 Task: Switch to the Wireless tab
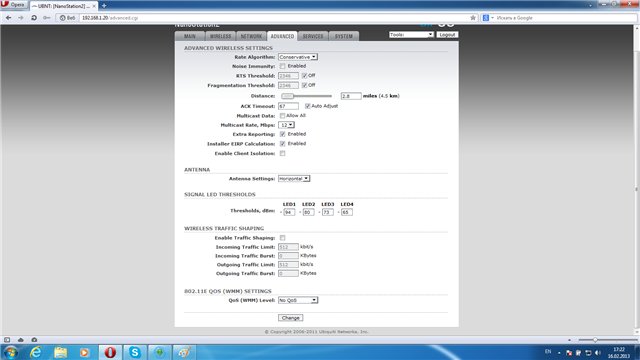click(220, 36)
